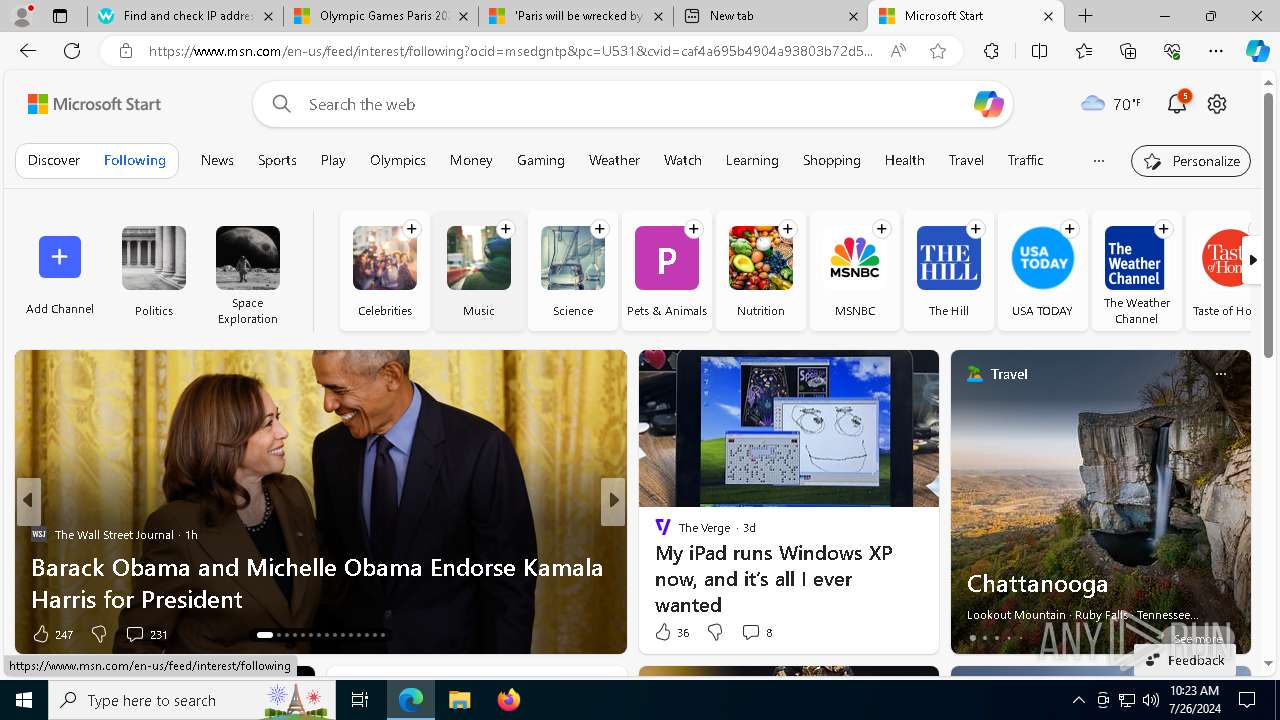Add page to favorites star icon
Image resolution: width=1280 pixels, height=720 pixels.
[938, 51]
